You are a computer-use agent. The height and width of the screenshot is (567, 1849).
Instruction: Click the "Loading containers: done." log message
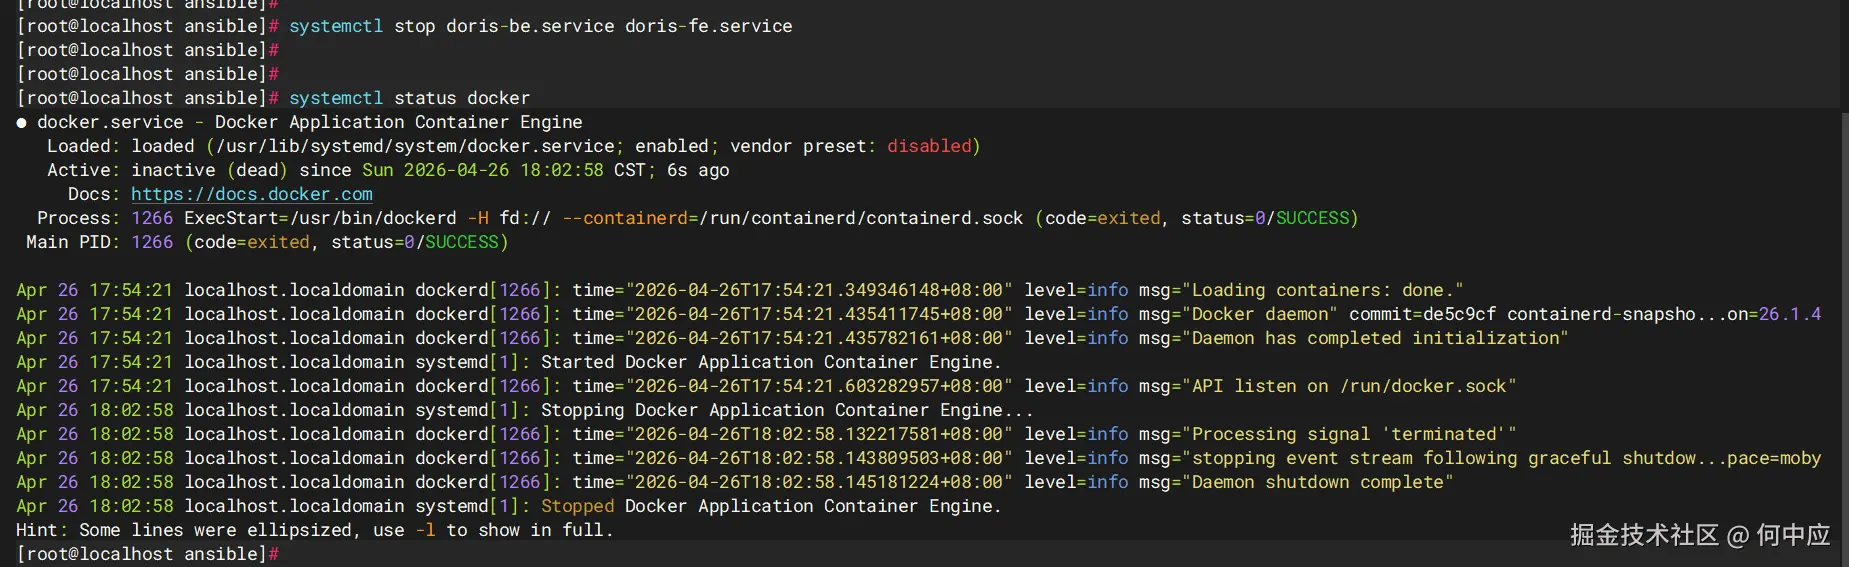1322,290
